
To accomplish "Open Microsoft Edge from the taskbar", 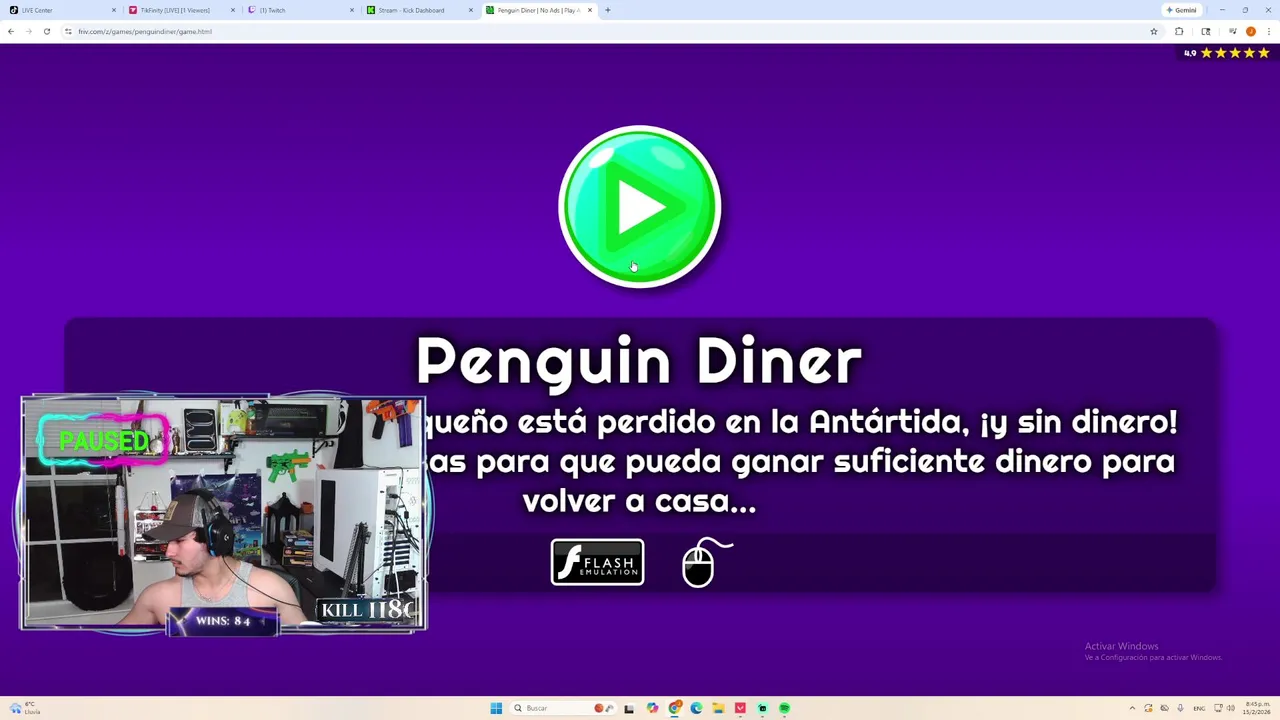I will (697, 708).
